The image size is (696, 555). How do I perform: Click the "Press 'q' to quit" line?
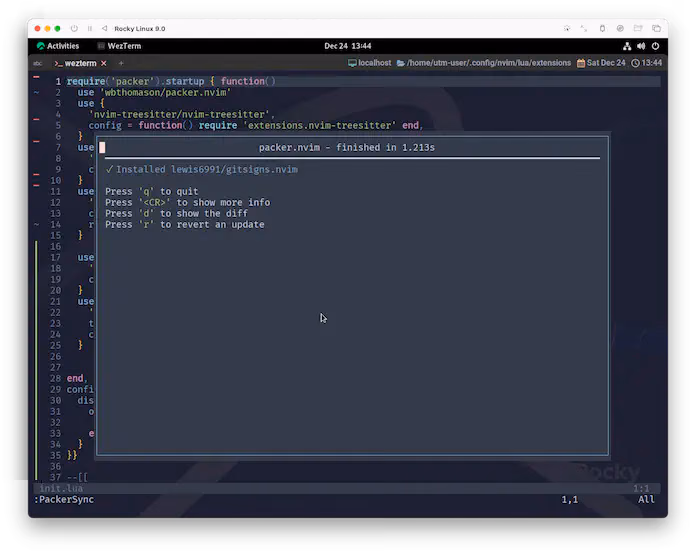pyautogui.click(x=152, y=191)
